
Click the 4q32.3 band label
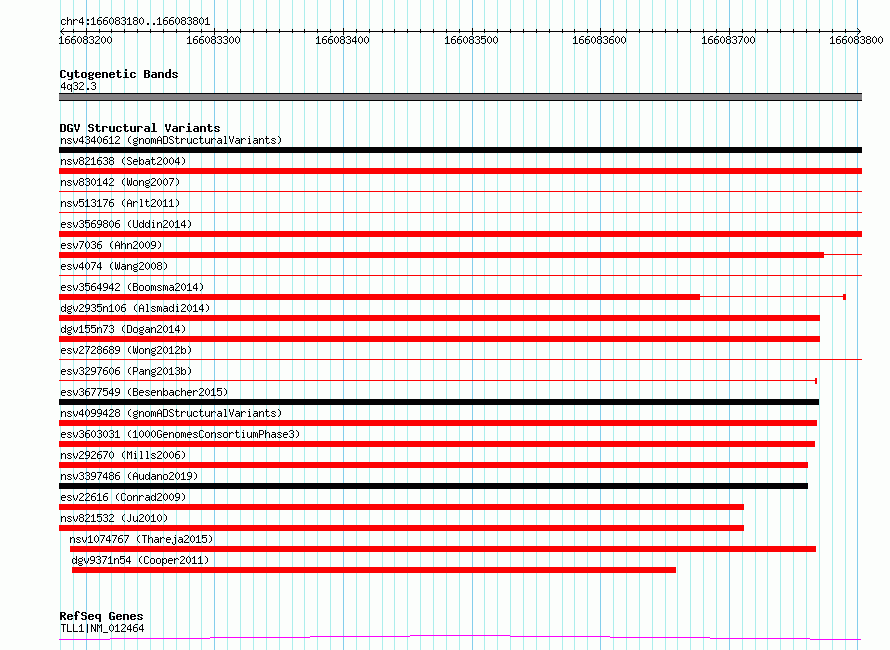78,86
